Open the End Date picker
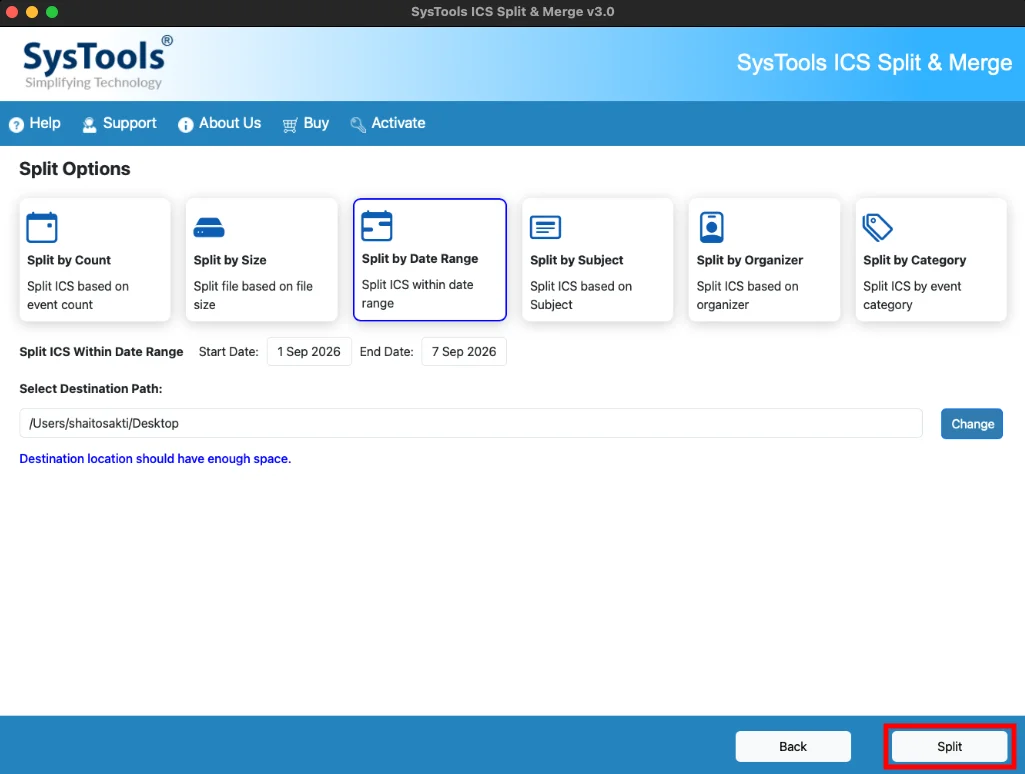Screen dimensions: 1025x774 (464, 352)
